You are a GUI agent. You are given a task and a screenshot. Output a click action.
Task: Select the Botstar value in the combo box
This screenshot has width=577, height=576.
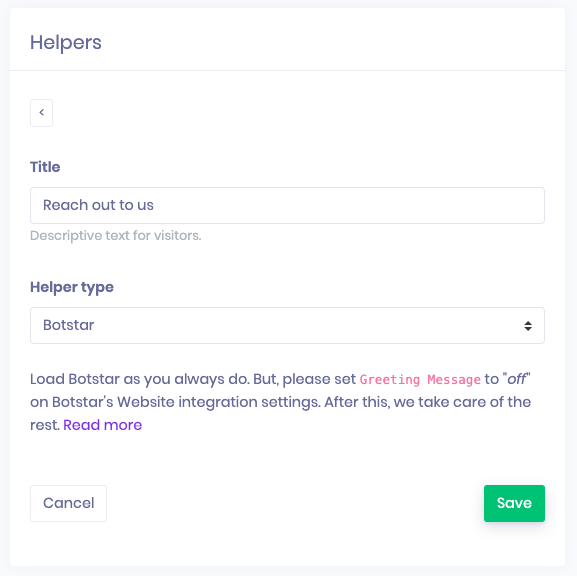click(68, 325)
